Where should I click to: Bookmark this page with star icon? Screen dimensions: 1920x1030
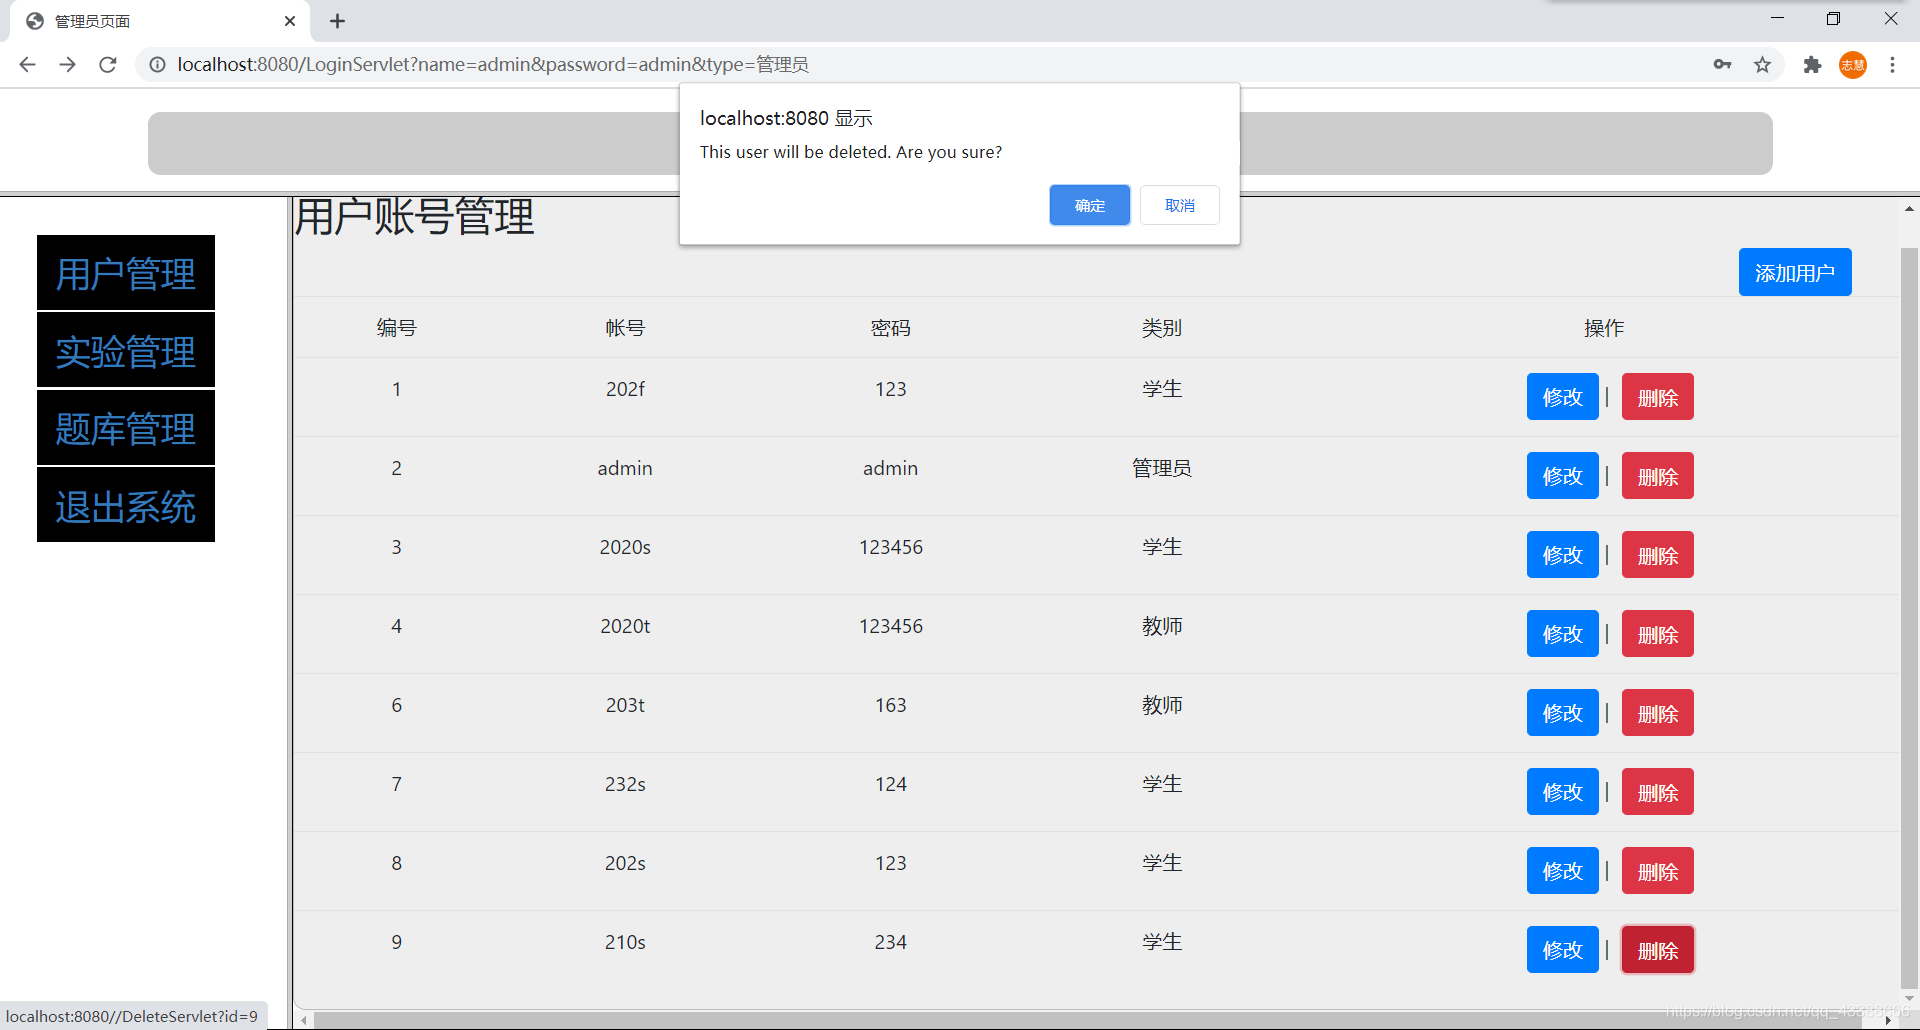[1762, 65]
